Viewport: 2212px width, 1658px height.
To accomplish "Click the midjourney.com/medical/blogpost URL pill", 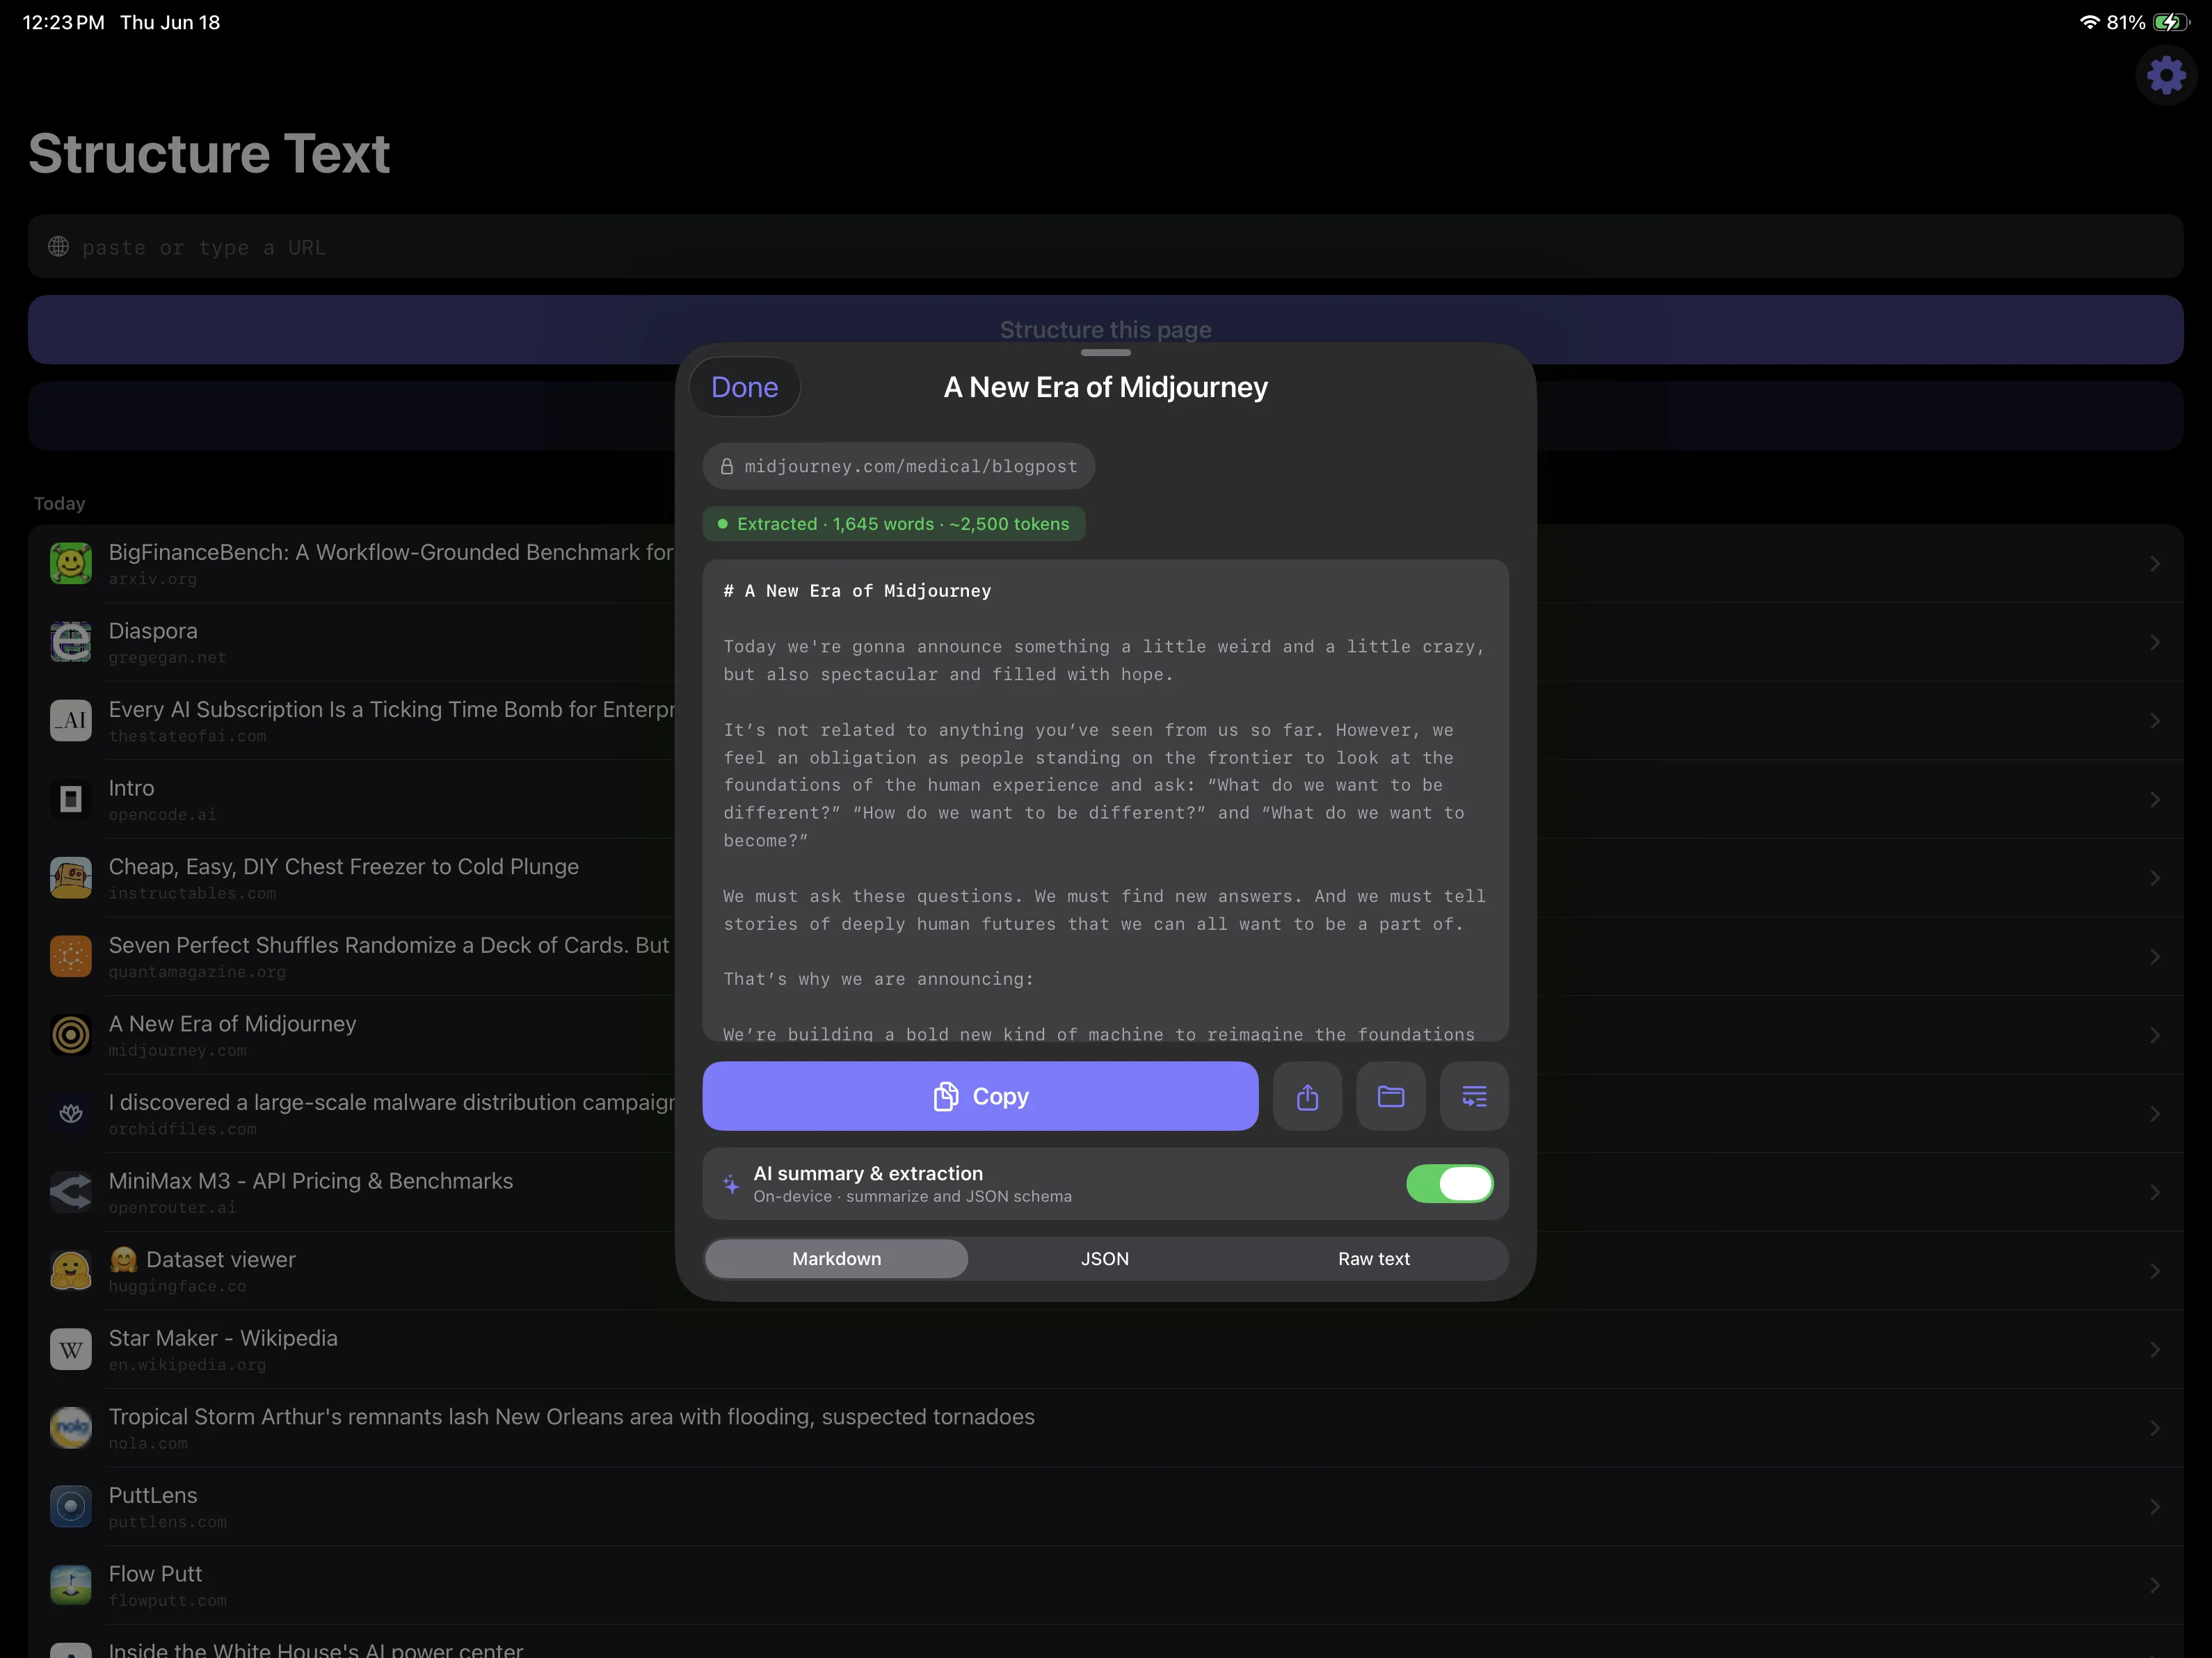I will click(899, 467).
